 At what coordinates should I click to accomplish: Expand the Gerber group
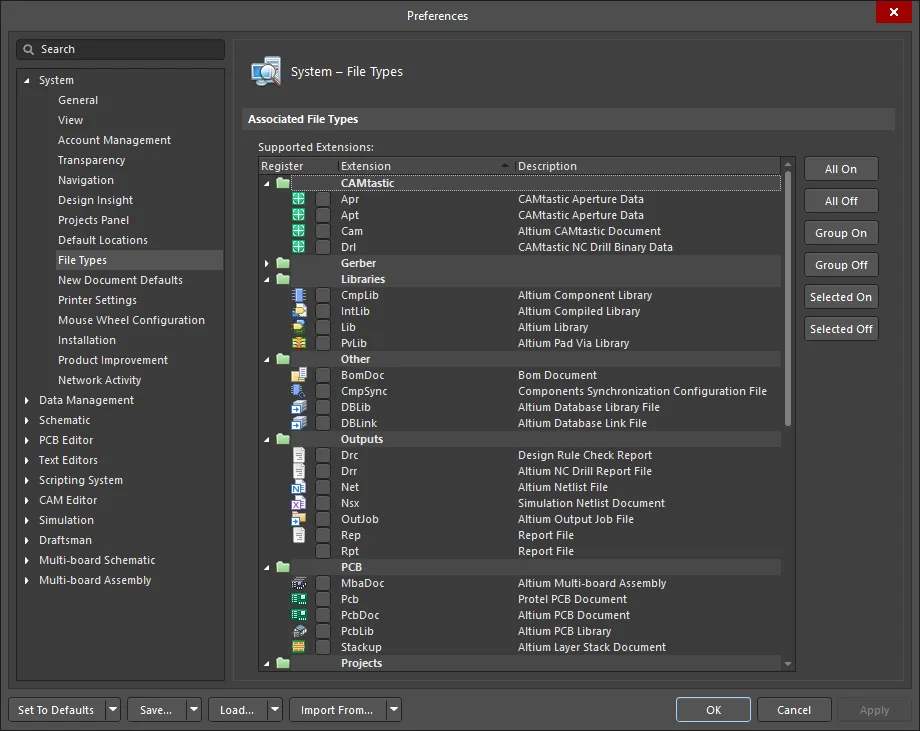pos(267,263)
